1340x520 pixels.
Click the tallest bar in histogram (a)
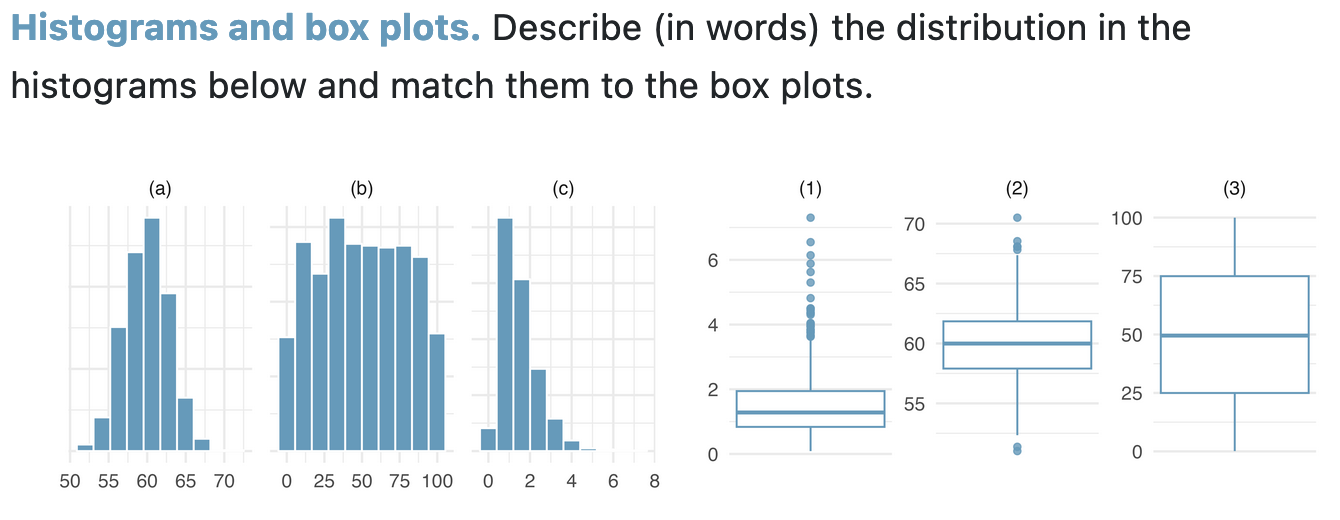coord(152,335)
